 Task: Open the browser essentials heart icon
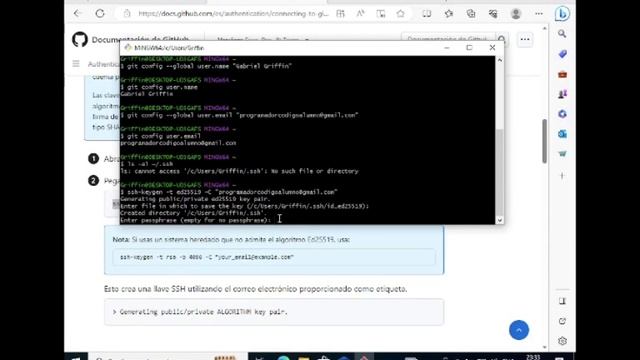coord(493,13)
